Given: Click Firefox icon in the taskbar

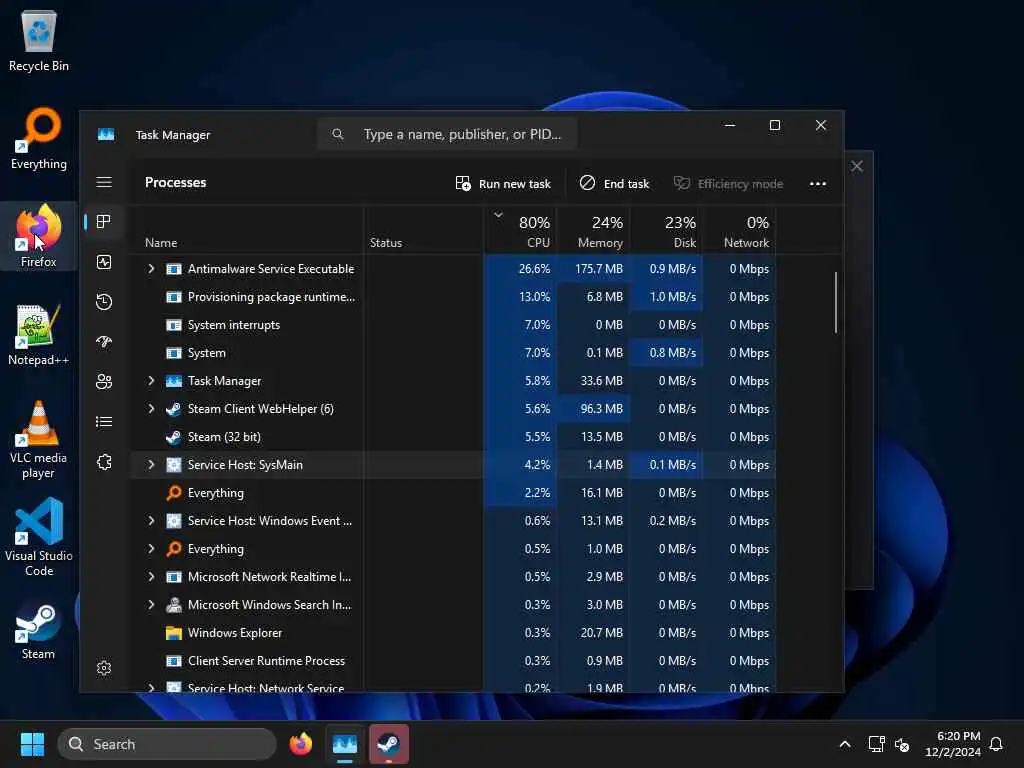Looking at the screenshot, I should pos(301,744).
